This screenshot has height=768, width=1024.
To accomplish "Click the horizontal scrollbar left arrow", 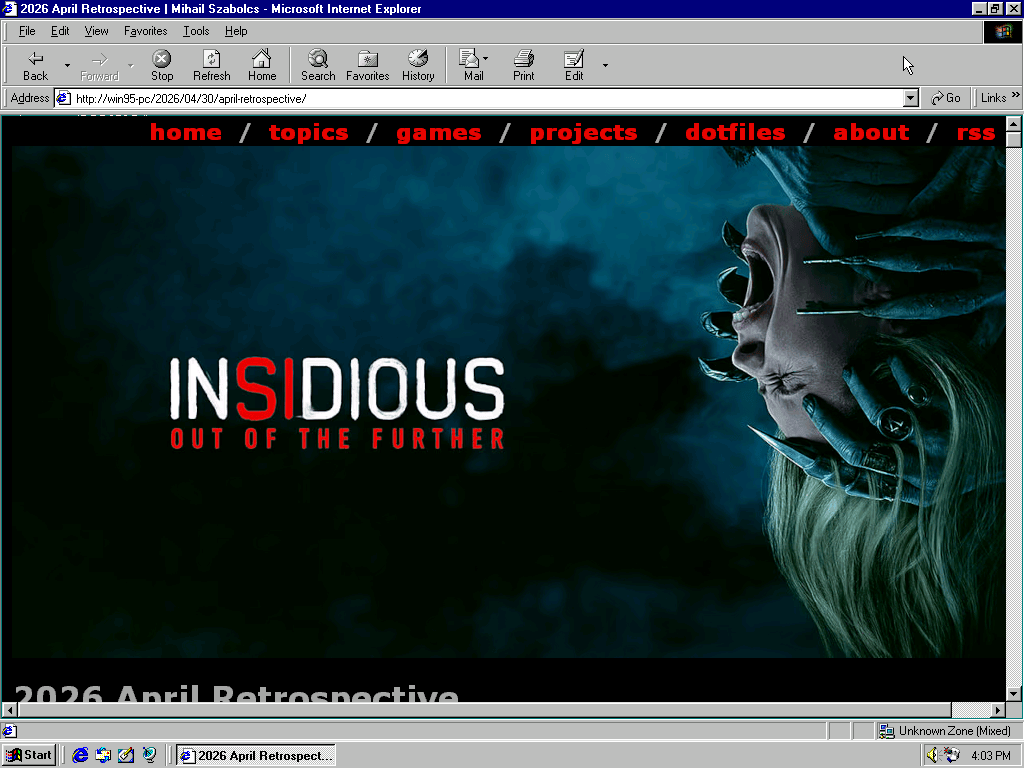I will pos(10,709).
